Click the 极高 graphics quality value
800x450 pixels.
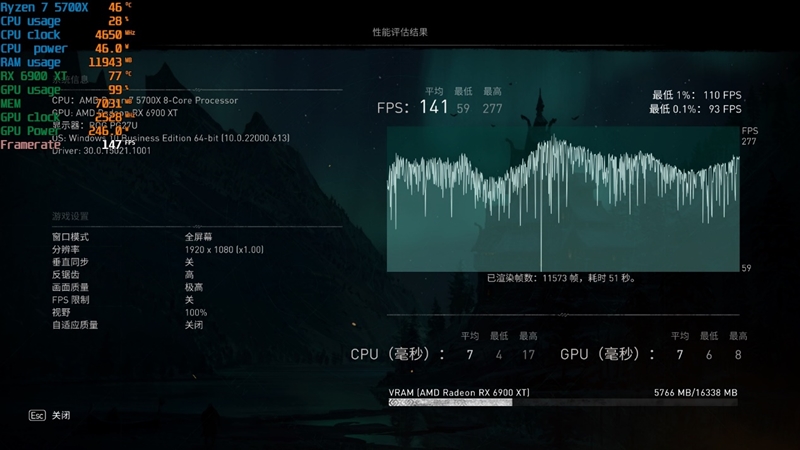(194, 287)
